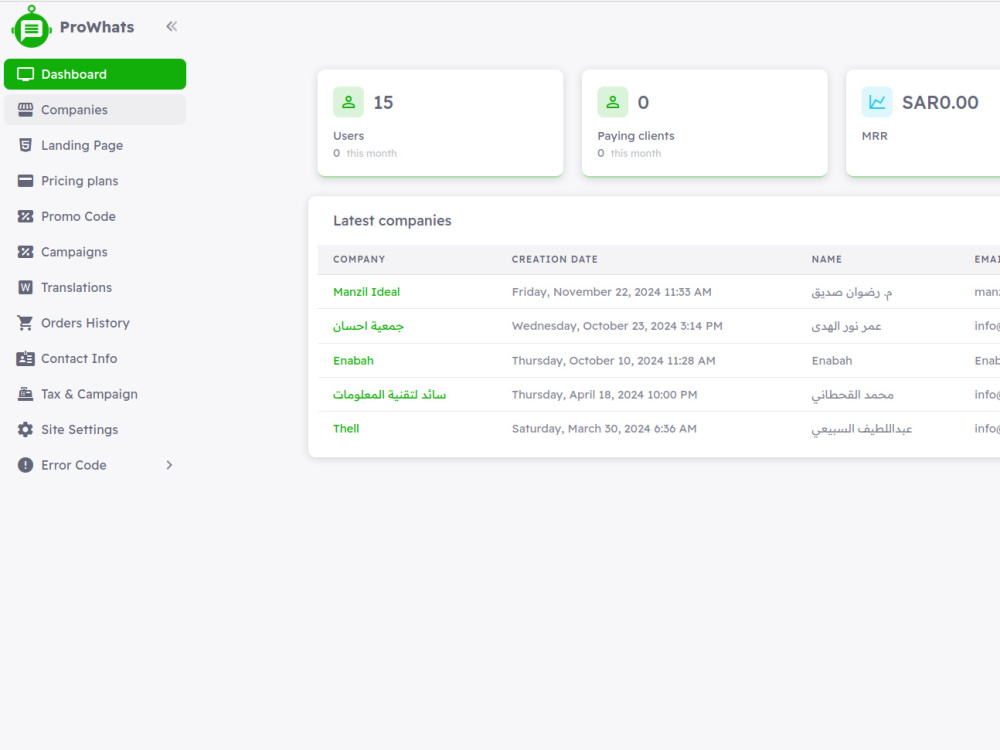Click the ProWhats brand name text
The image size is (1000, 750).
click(97, 27)
